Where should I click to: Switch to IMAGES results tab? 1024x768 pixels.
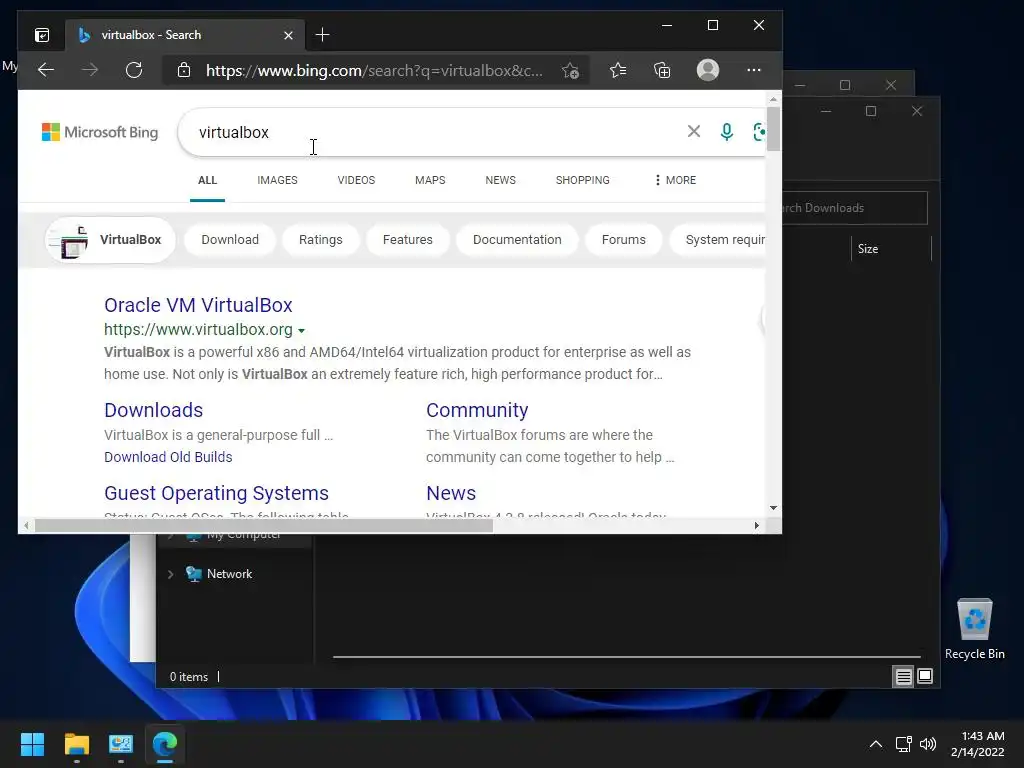(x=277, y=180)
